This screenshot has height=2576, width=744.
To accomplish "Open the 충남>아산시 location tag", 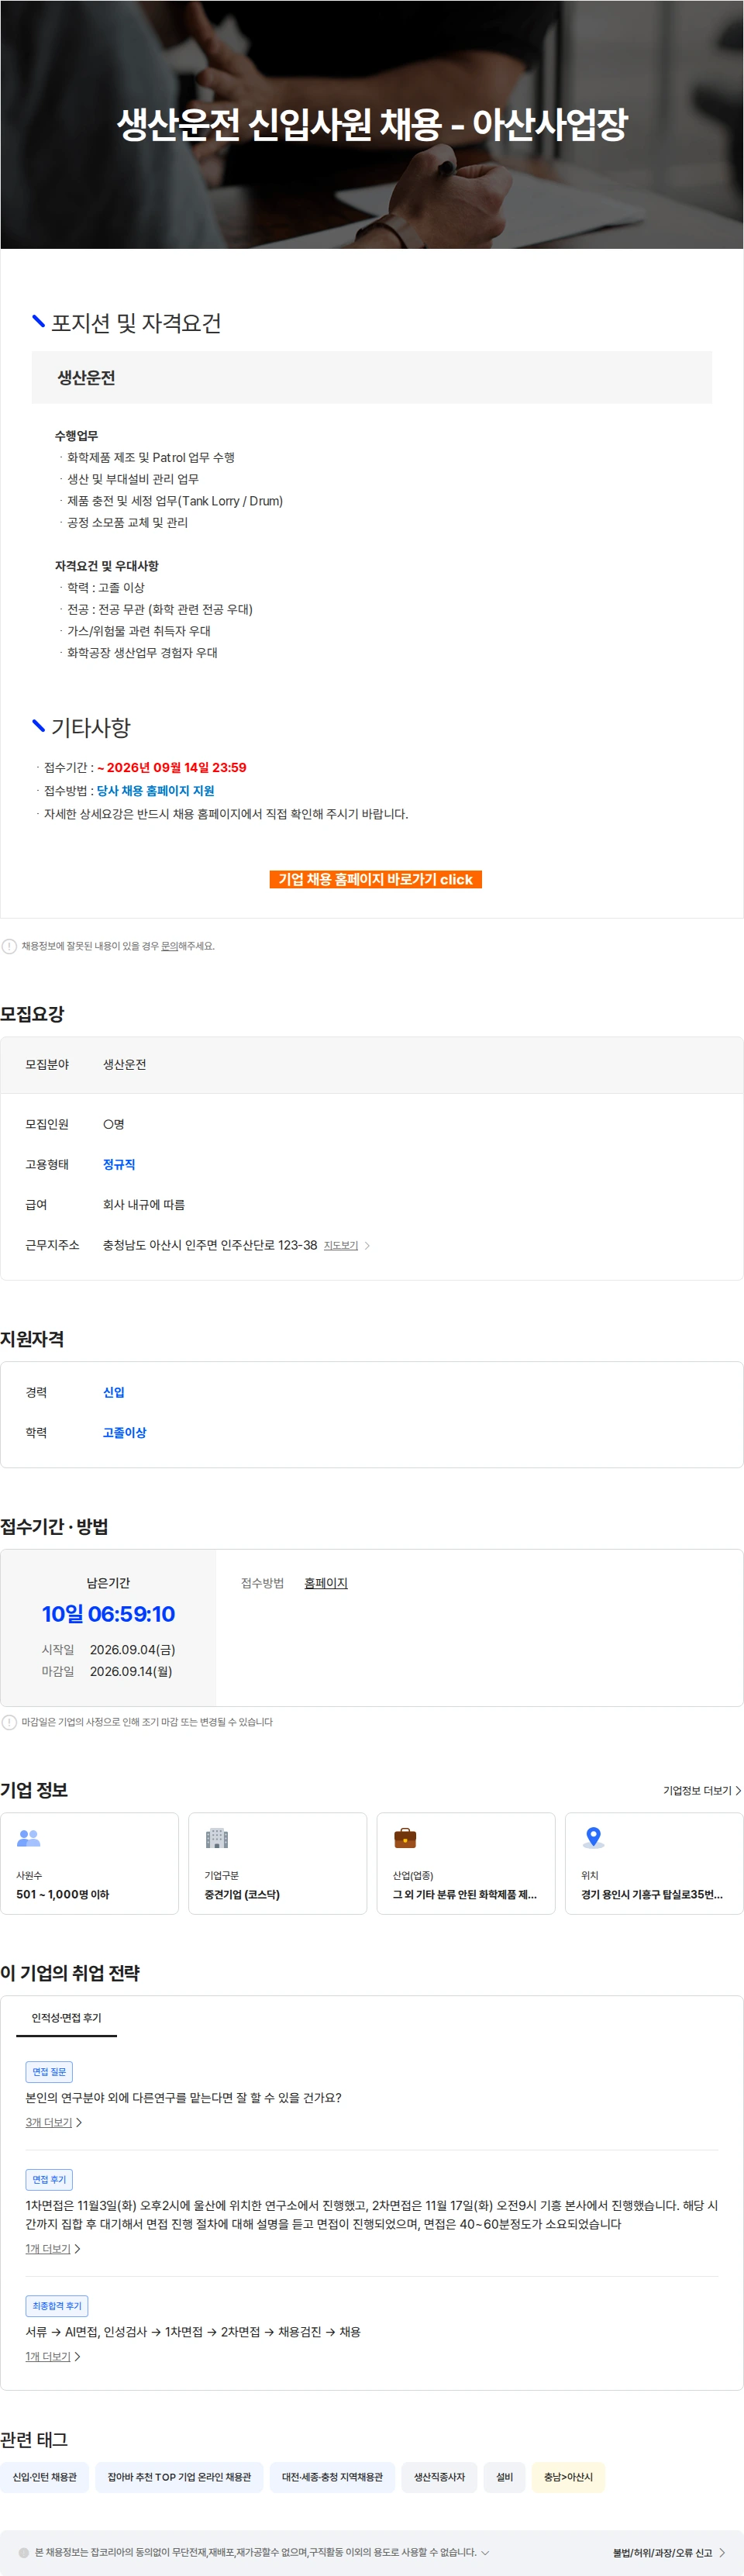I will [568, 2477].
